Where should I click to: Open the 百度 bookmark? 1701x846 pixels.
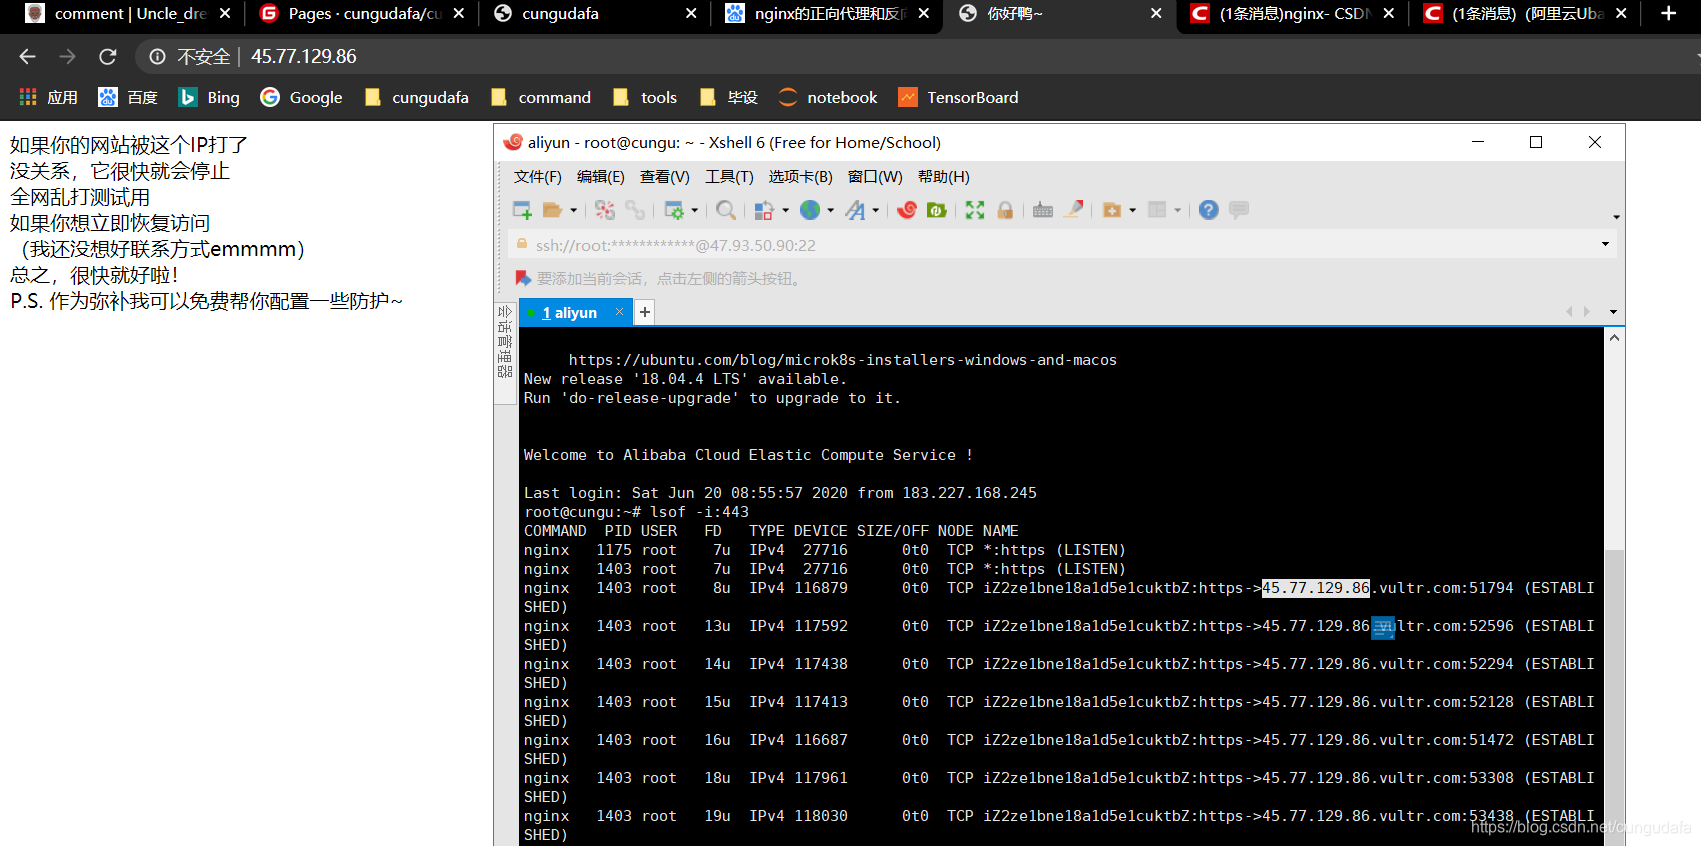pyautogui.click(x=128, y=97)
